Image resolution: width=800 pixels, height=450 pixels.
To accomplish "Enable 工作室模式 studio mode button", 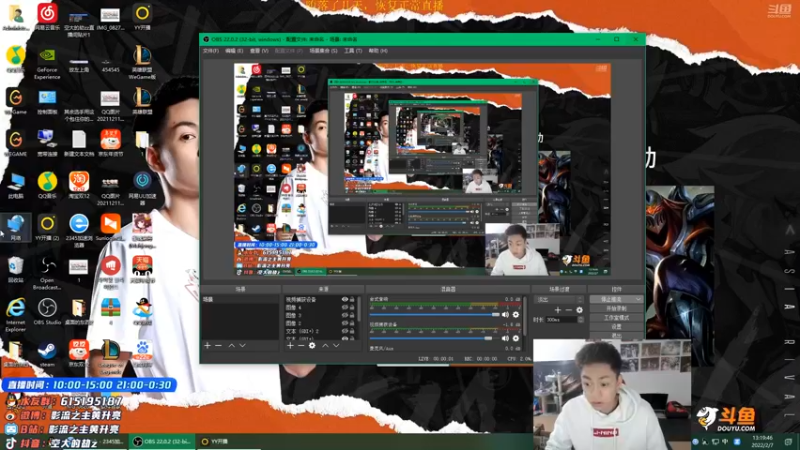I will (x=616, y=318).
